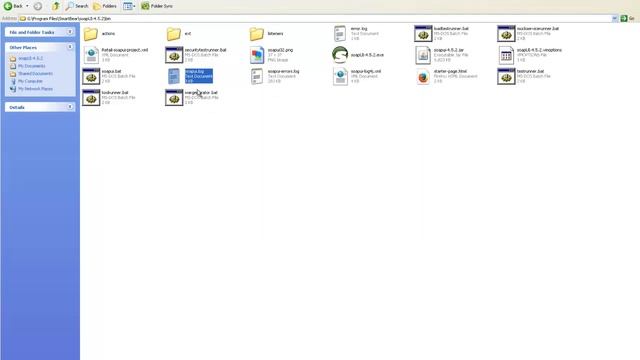Open the My Documents link
This screenshot has width=640, height=360.
[28, 66]
